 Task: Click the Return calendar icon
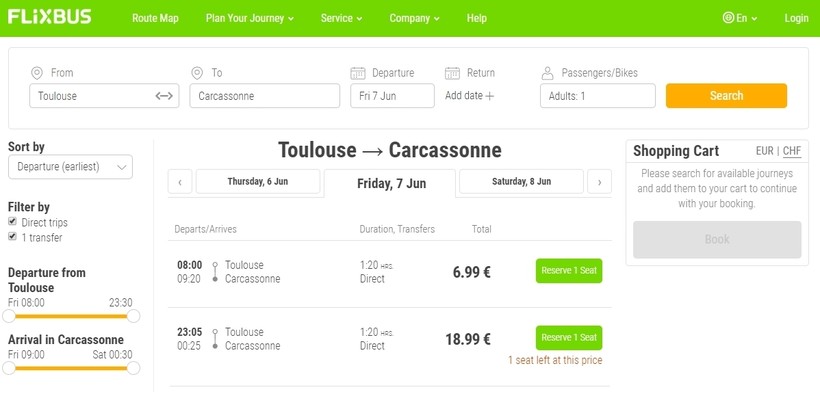pyautogui.click(x=452, y=73)
